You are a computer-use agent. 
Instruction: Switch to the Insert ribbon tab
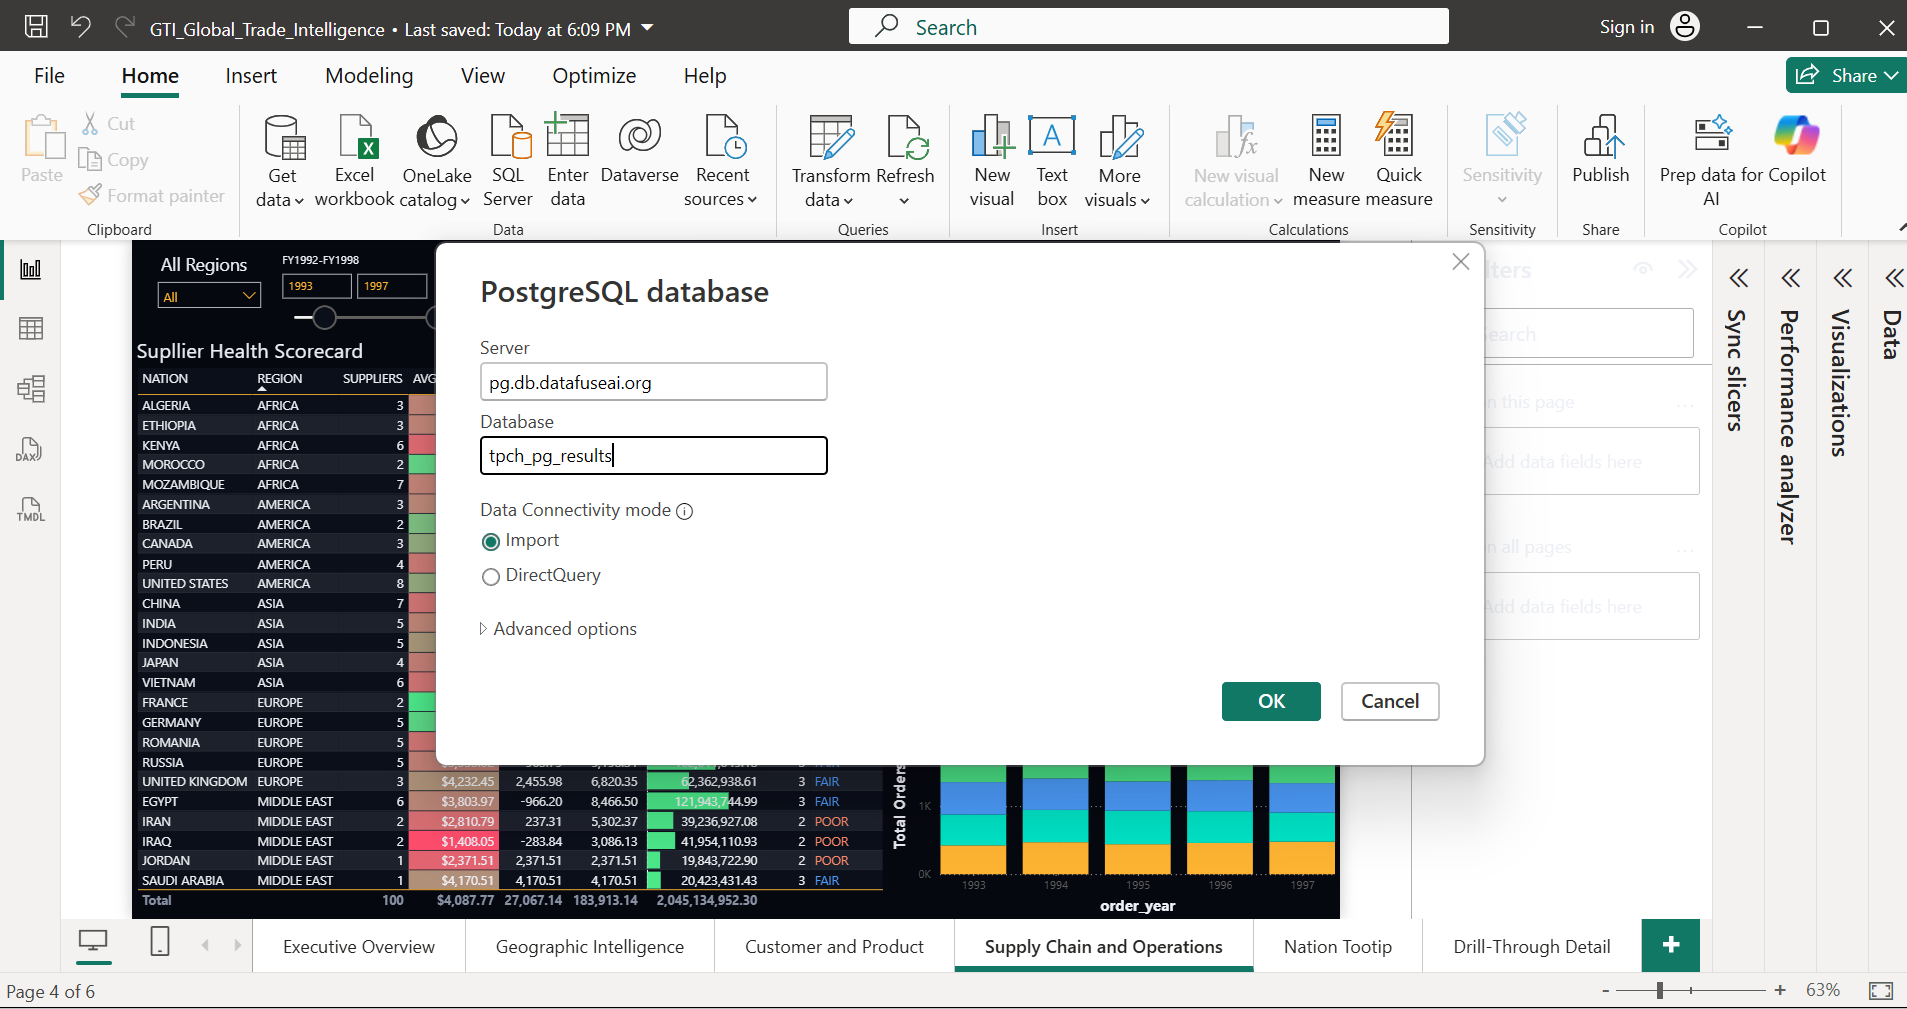click(x=251, y=76)
